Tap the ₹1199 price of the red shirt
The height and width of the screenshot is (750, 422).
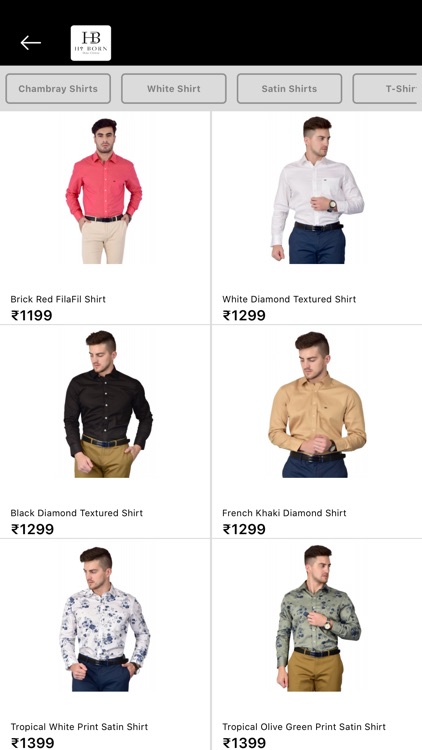tap(32, 316)
